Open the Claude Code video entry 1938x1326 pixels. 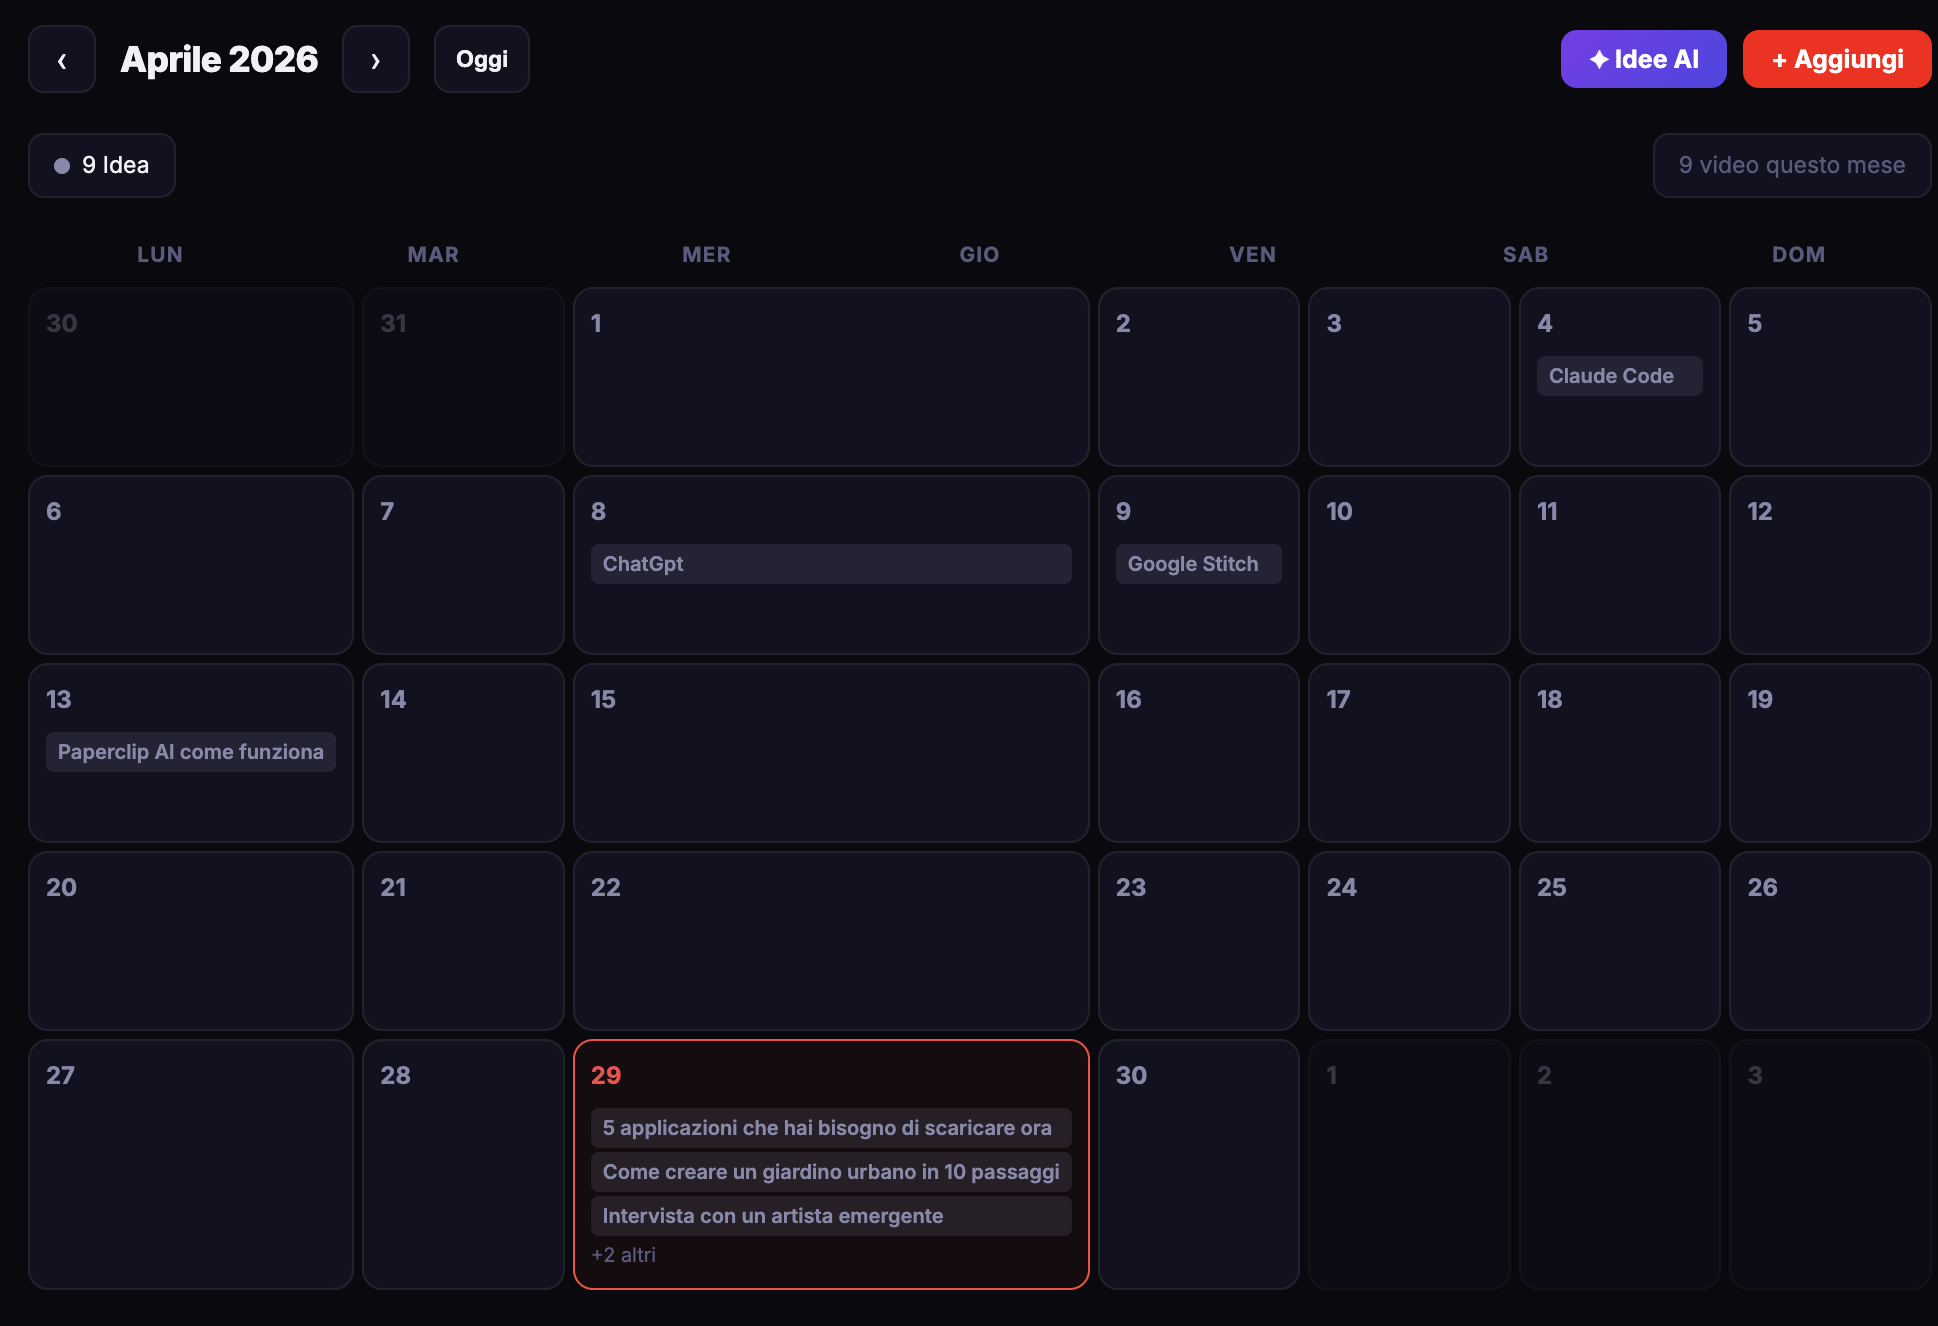1618,377
